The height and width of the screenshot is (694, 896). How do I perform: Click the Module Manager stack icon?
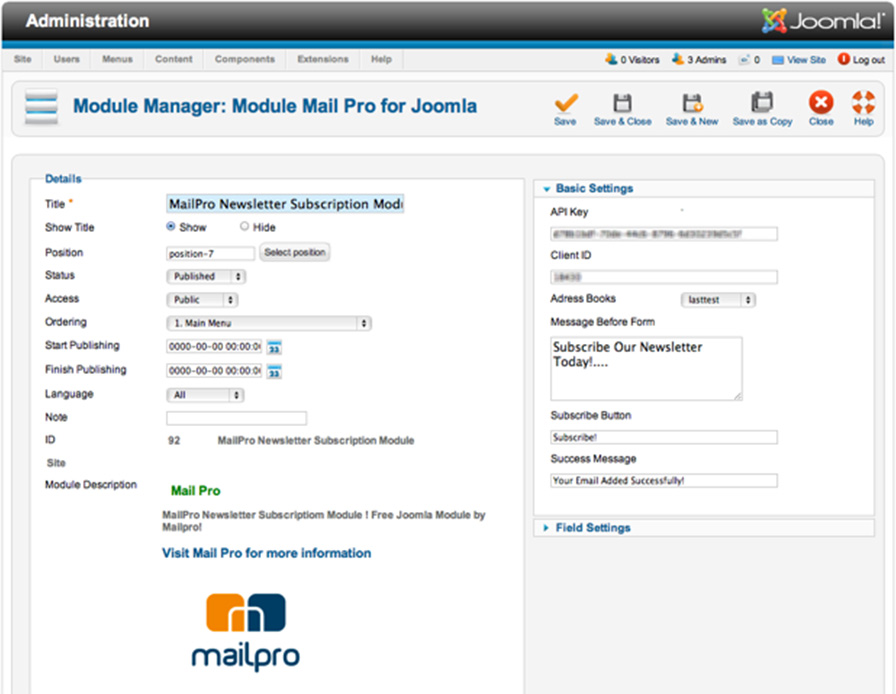41,106
